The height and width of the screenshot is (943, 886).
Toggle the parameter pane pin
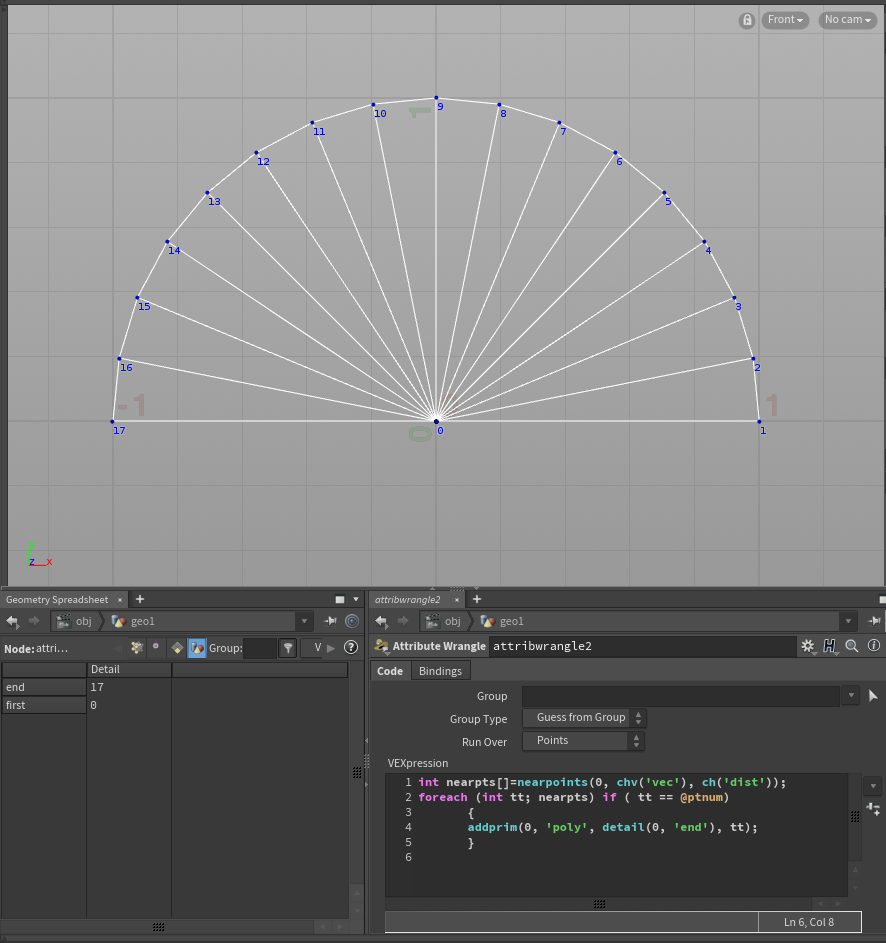tap(875, 621)
